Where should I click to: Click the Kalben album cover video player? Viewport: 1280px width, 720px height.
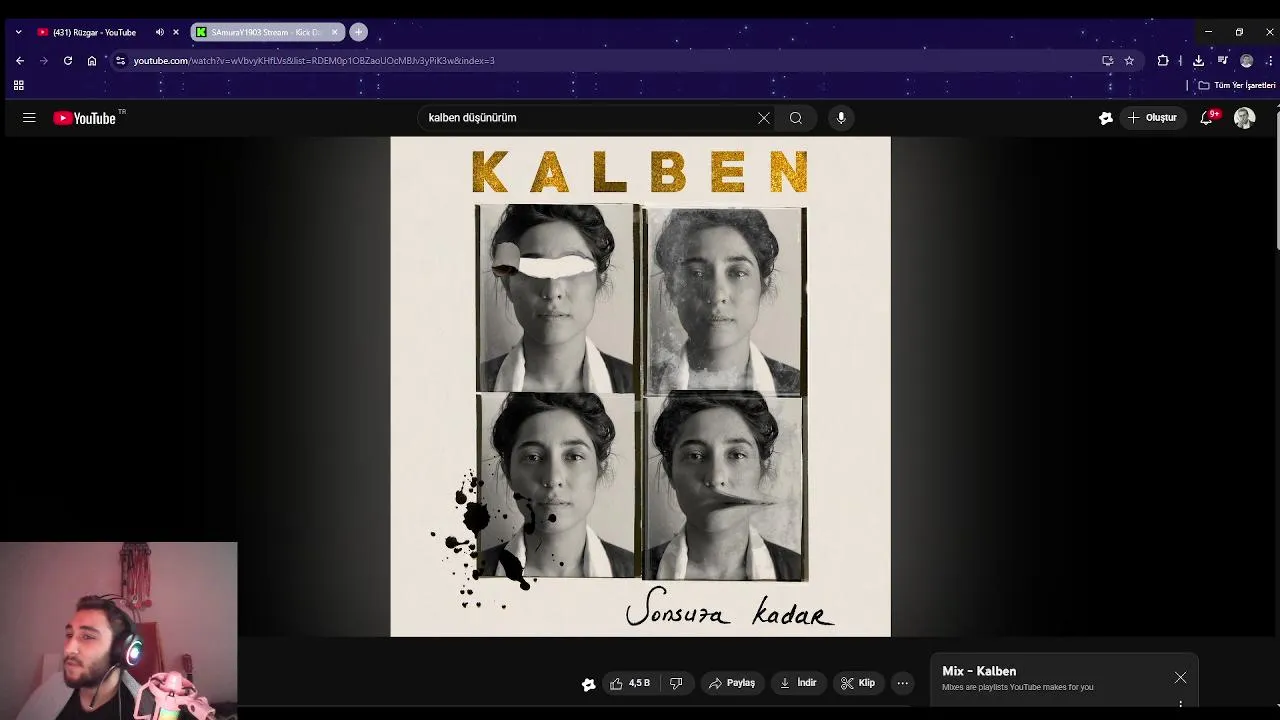[640, 387]
